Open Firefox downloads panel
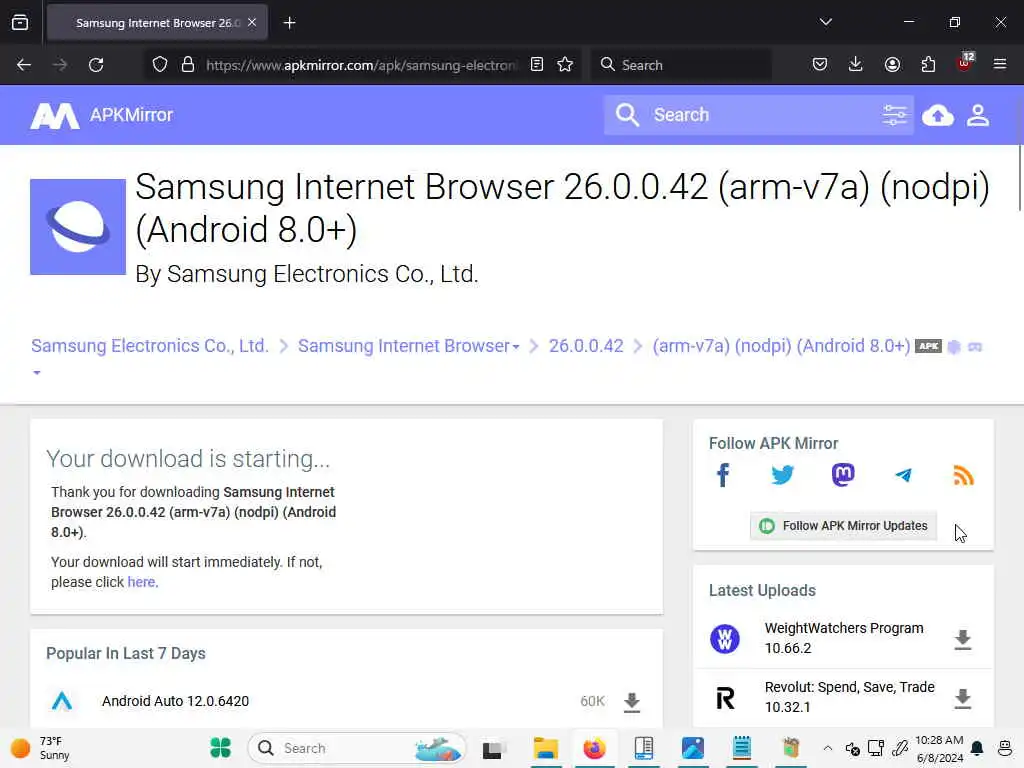The image size is (1024, 768). [x=856, y=64]
